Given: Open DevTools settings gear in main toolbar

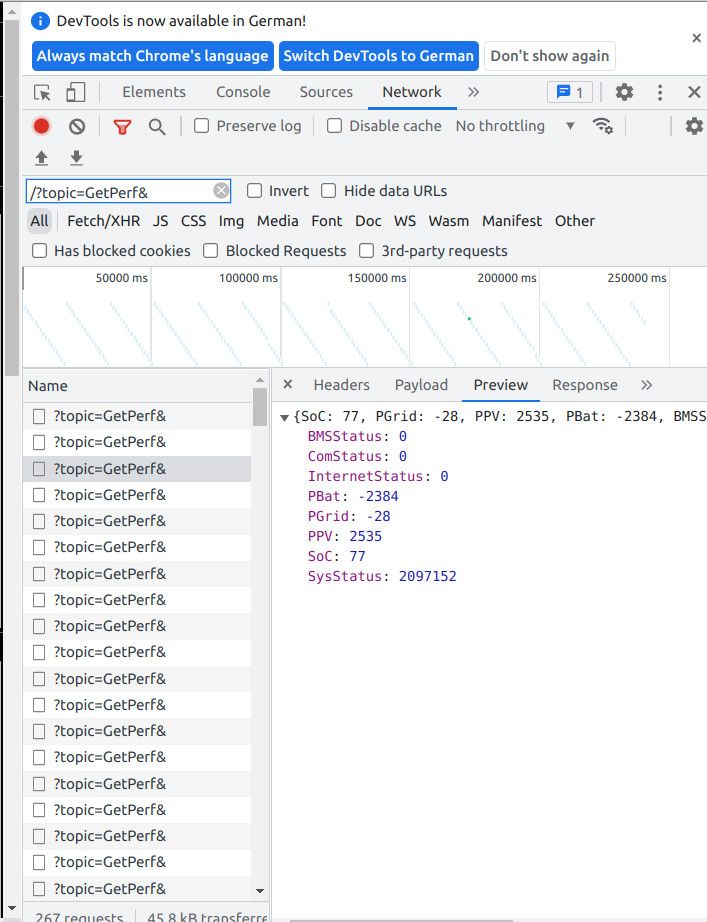Looking at the screenshot, I should point(624,92).
